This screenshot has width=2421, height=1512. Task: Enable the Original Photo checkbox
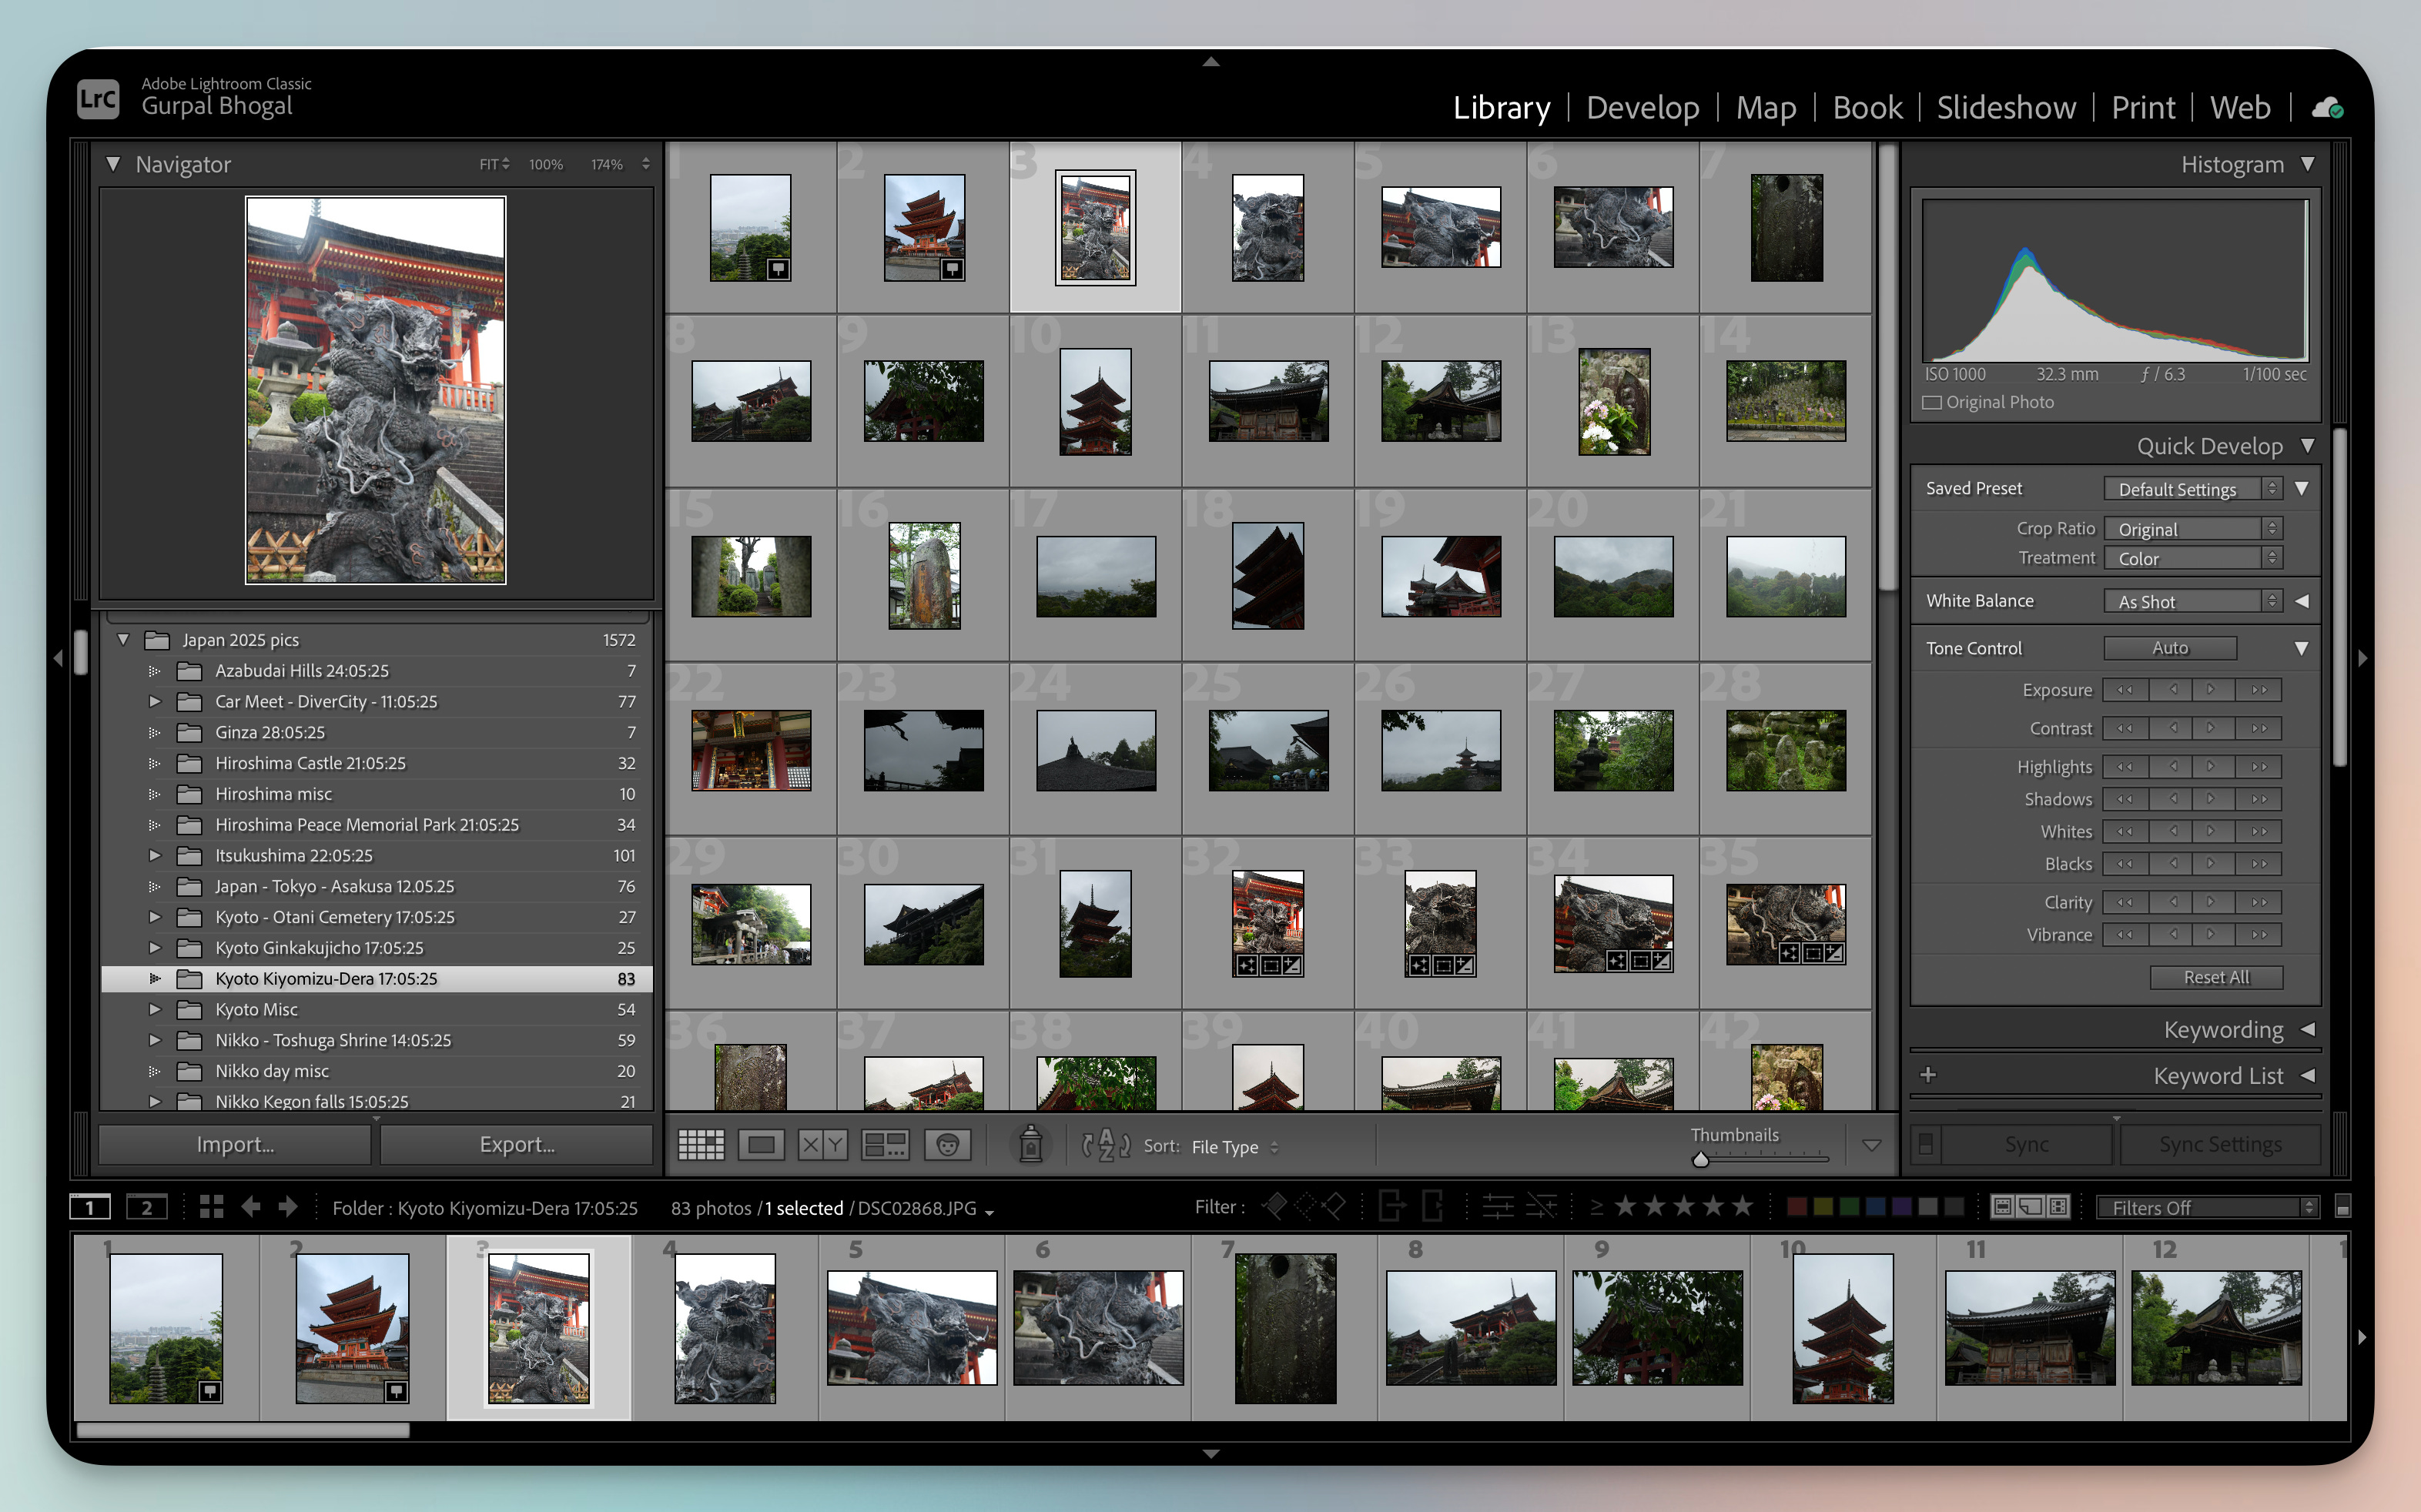[1932, 402]
